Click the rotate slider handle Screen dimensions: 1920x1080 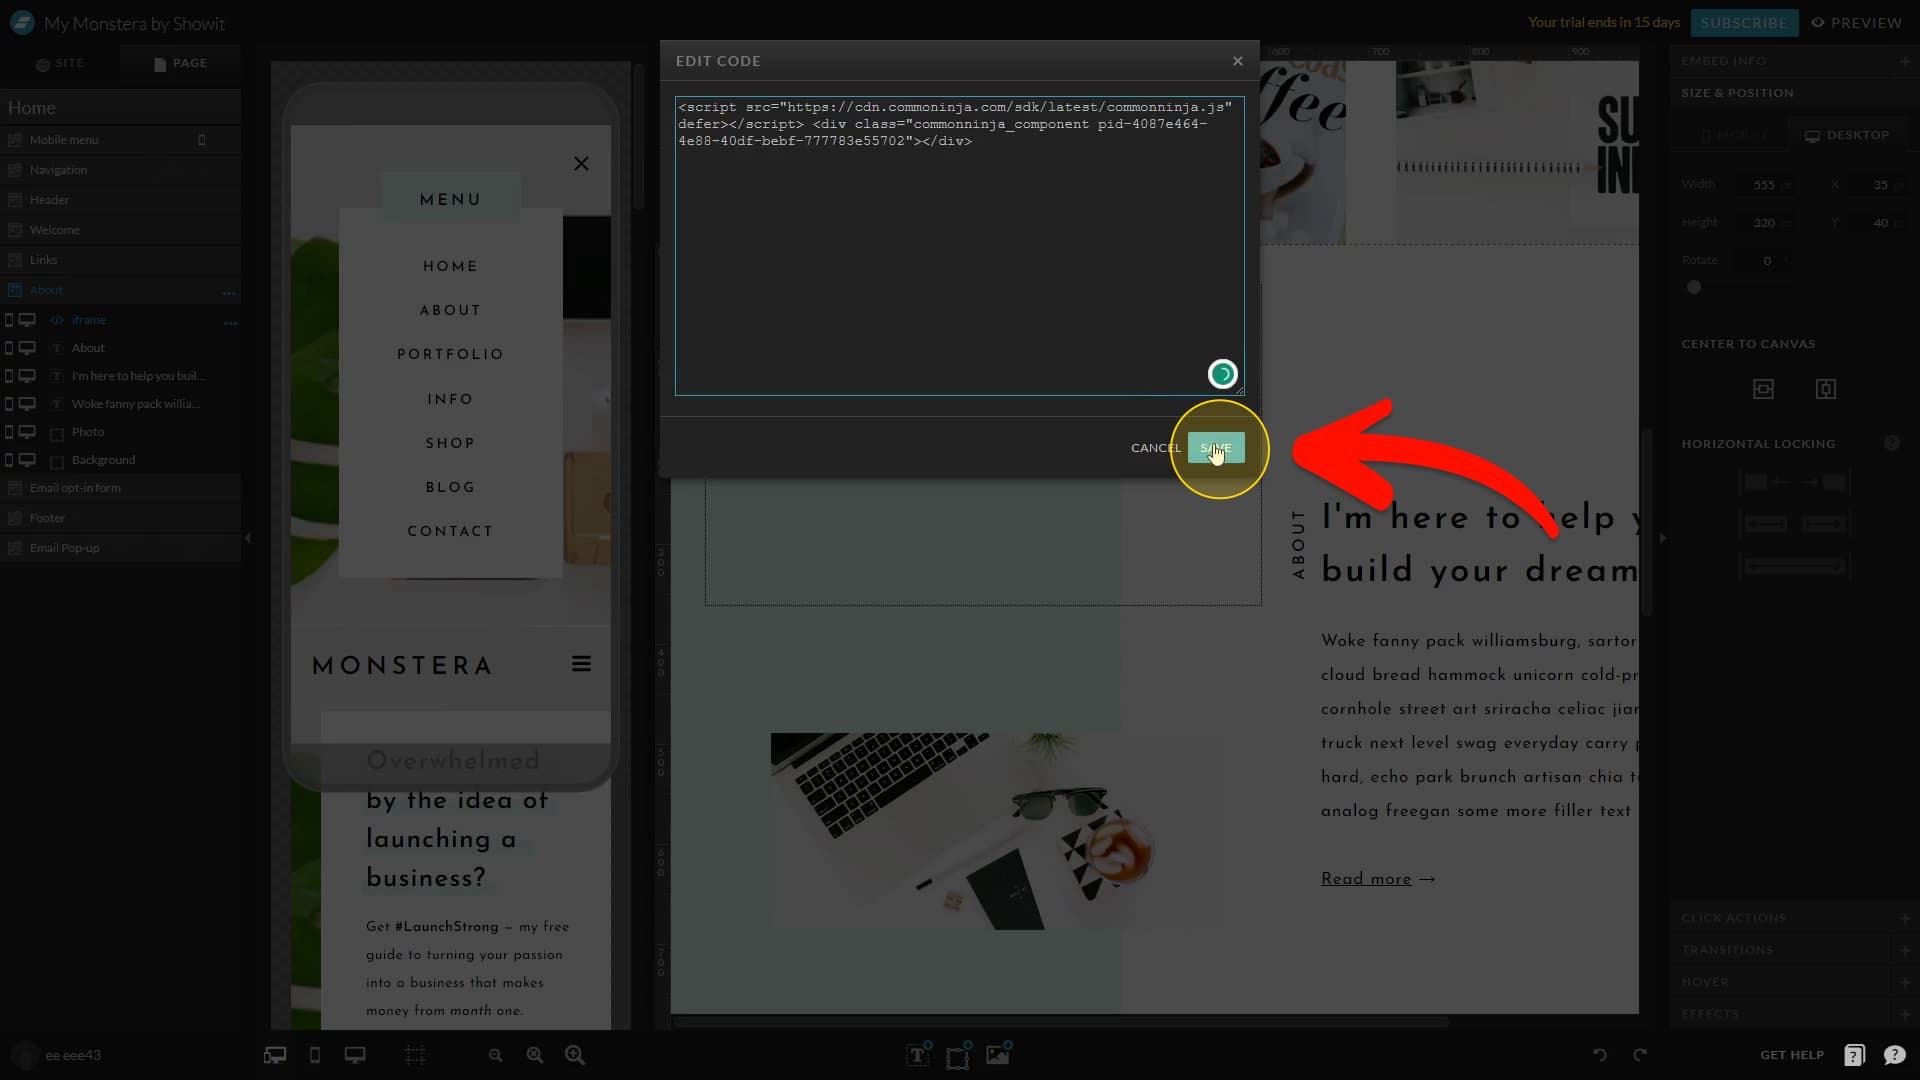1694,287
